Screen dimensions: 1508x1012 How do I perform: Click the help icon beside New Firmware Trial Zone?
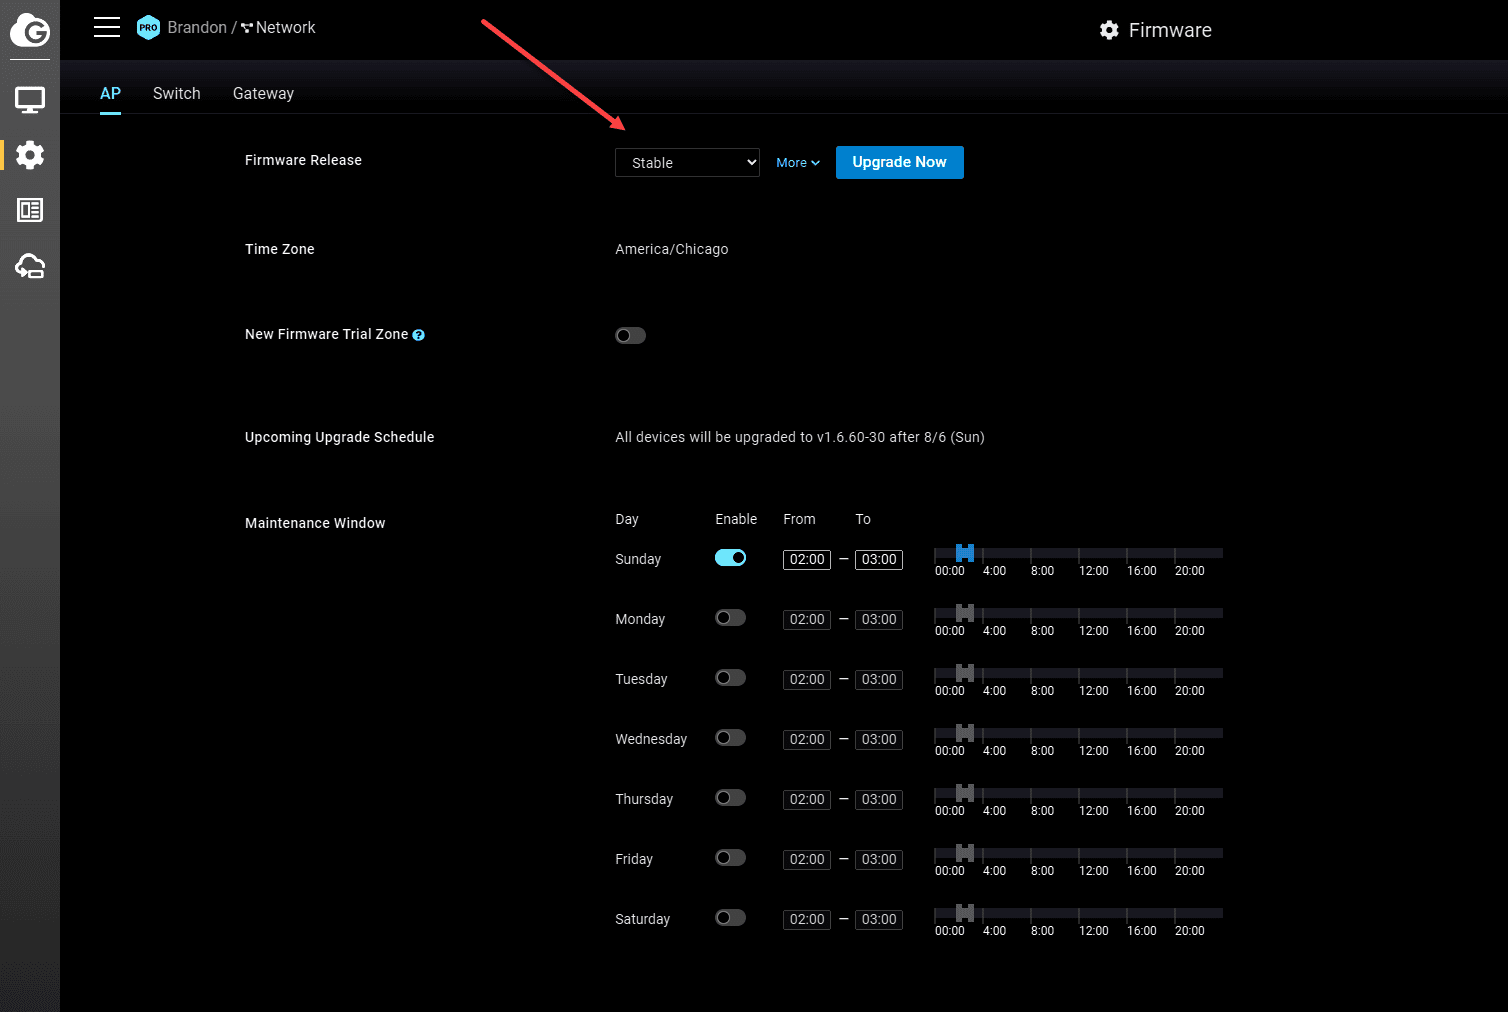click(x=419, y=335)
